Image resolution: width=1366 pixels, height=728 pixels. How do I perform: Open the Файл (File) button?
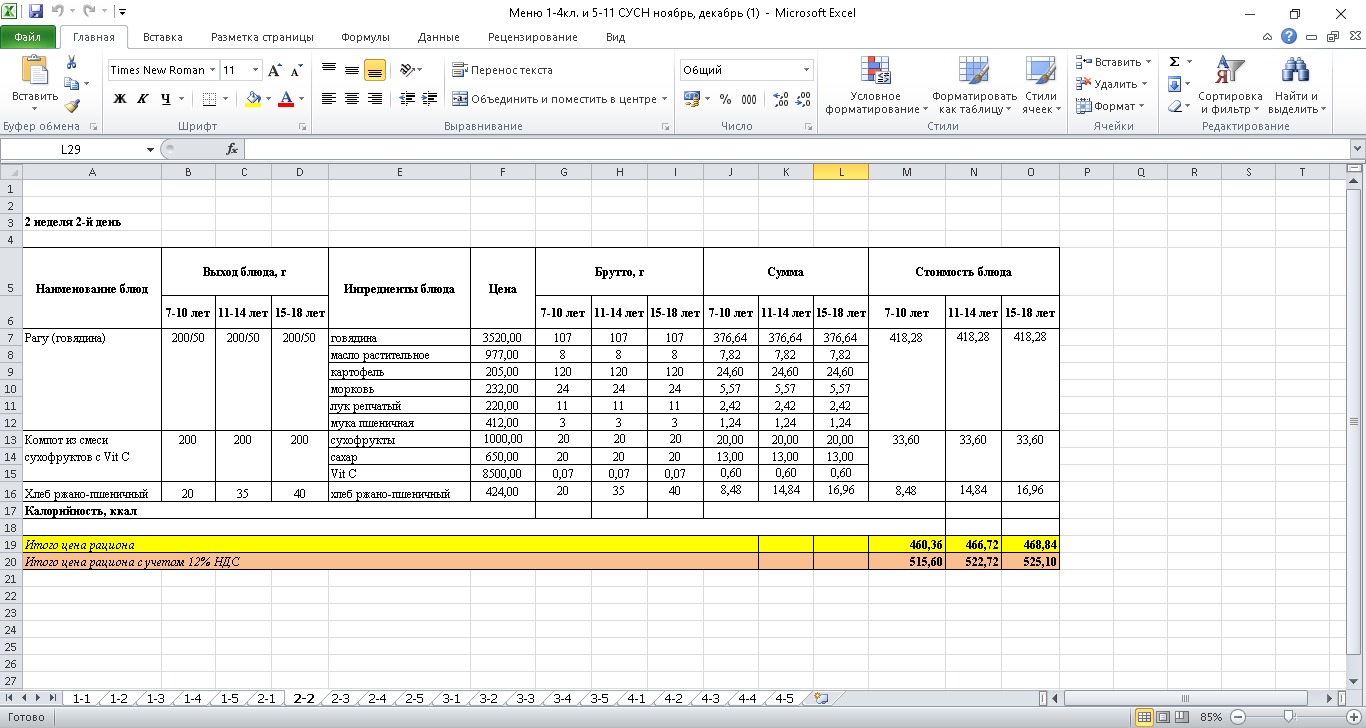[x=28, y=37]
